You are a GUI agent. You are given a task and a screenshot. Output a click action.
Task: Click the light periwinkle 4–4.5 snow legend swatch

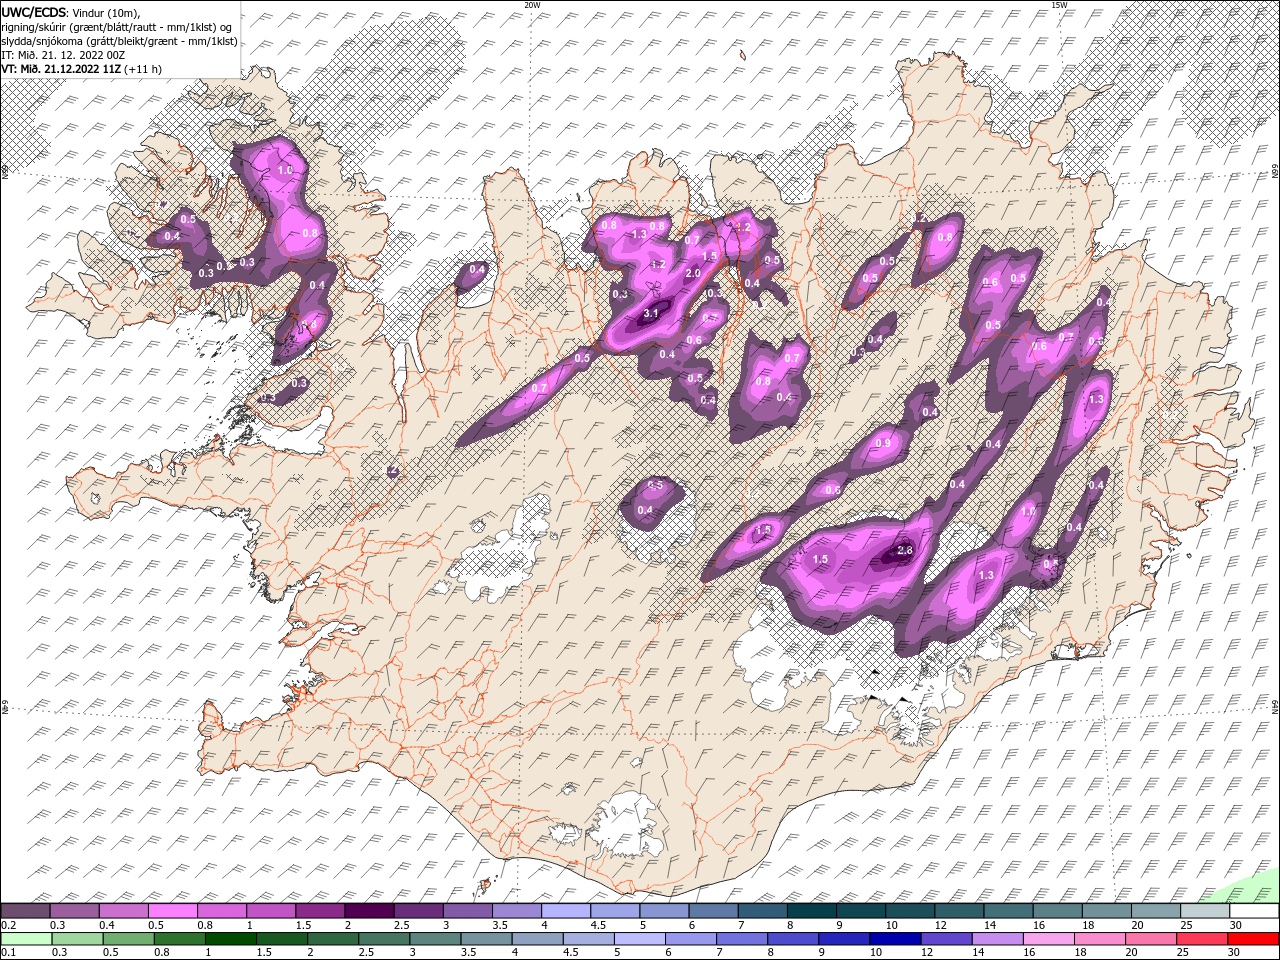click(x=566, y=910)
